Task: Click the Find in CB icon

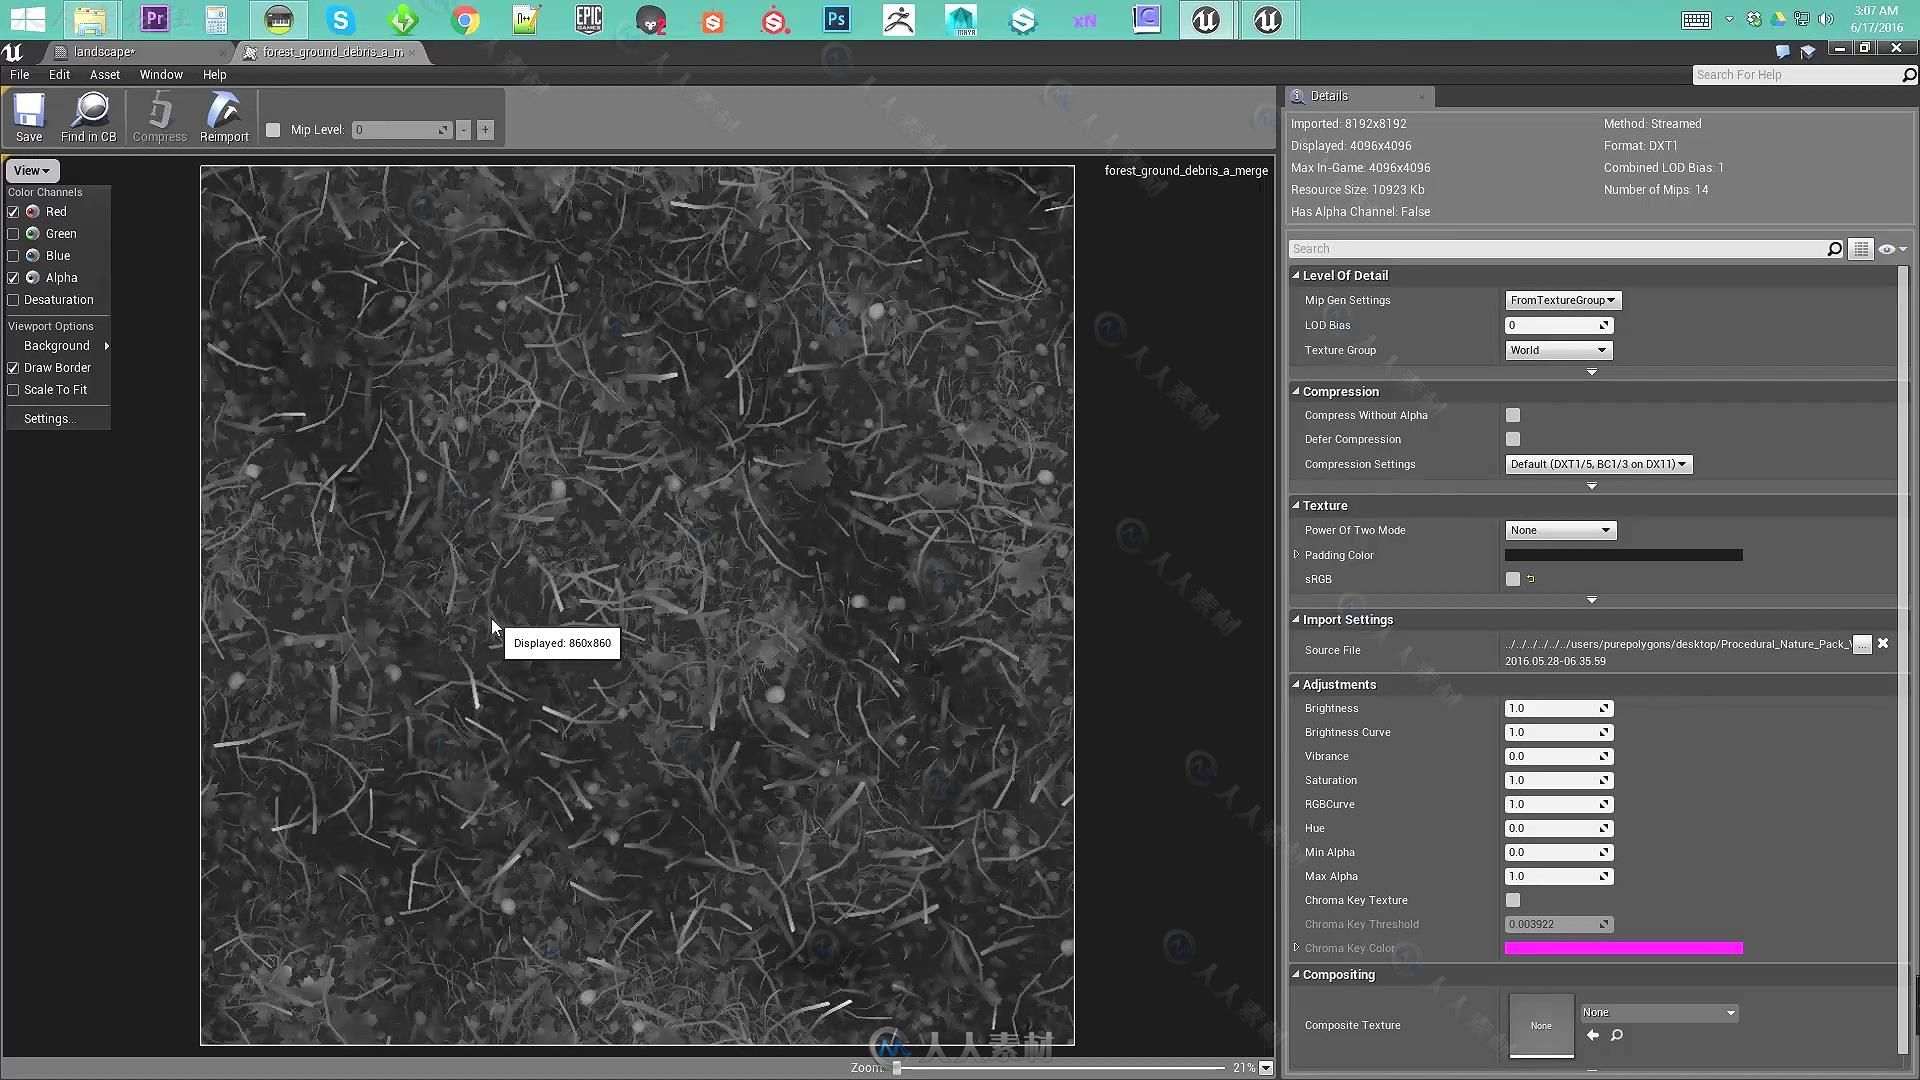Action: [x=88, y=119]
